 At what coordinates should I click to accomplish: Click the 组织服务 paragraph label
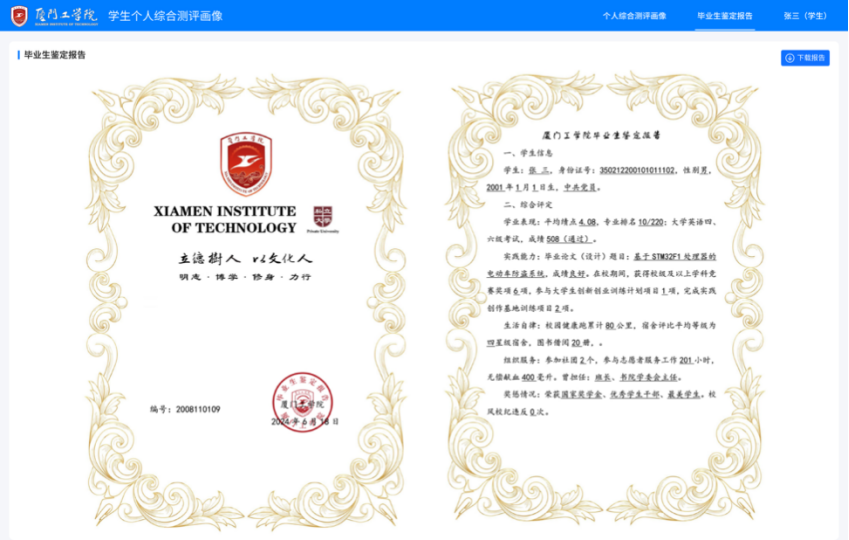point(522,360)
